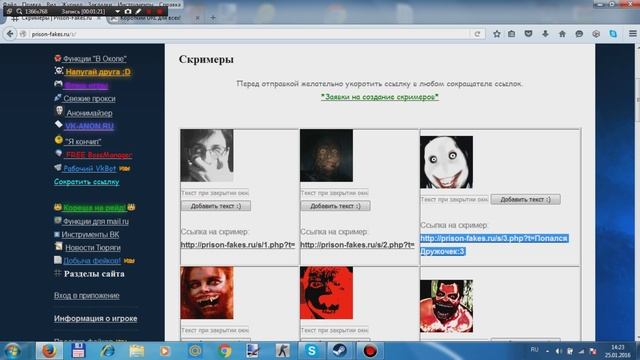Click the man-with-glasses screamer thumbnail
Image resolution: width=640 pixels, height=360 pixels.
(207, 156)
